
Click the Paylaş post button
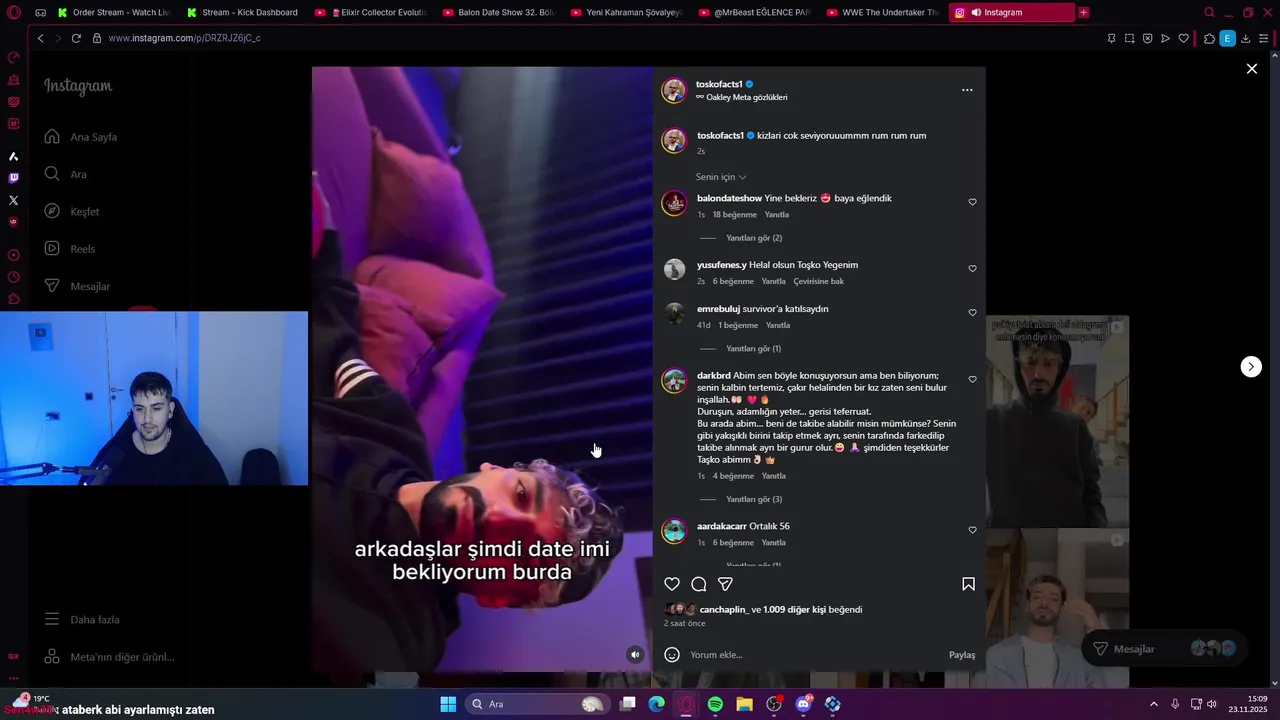click(962, 655)
